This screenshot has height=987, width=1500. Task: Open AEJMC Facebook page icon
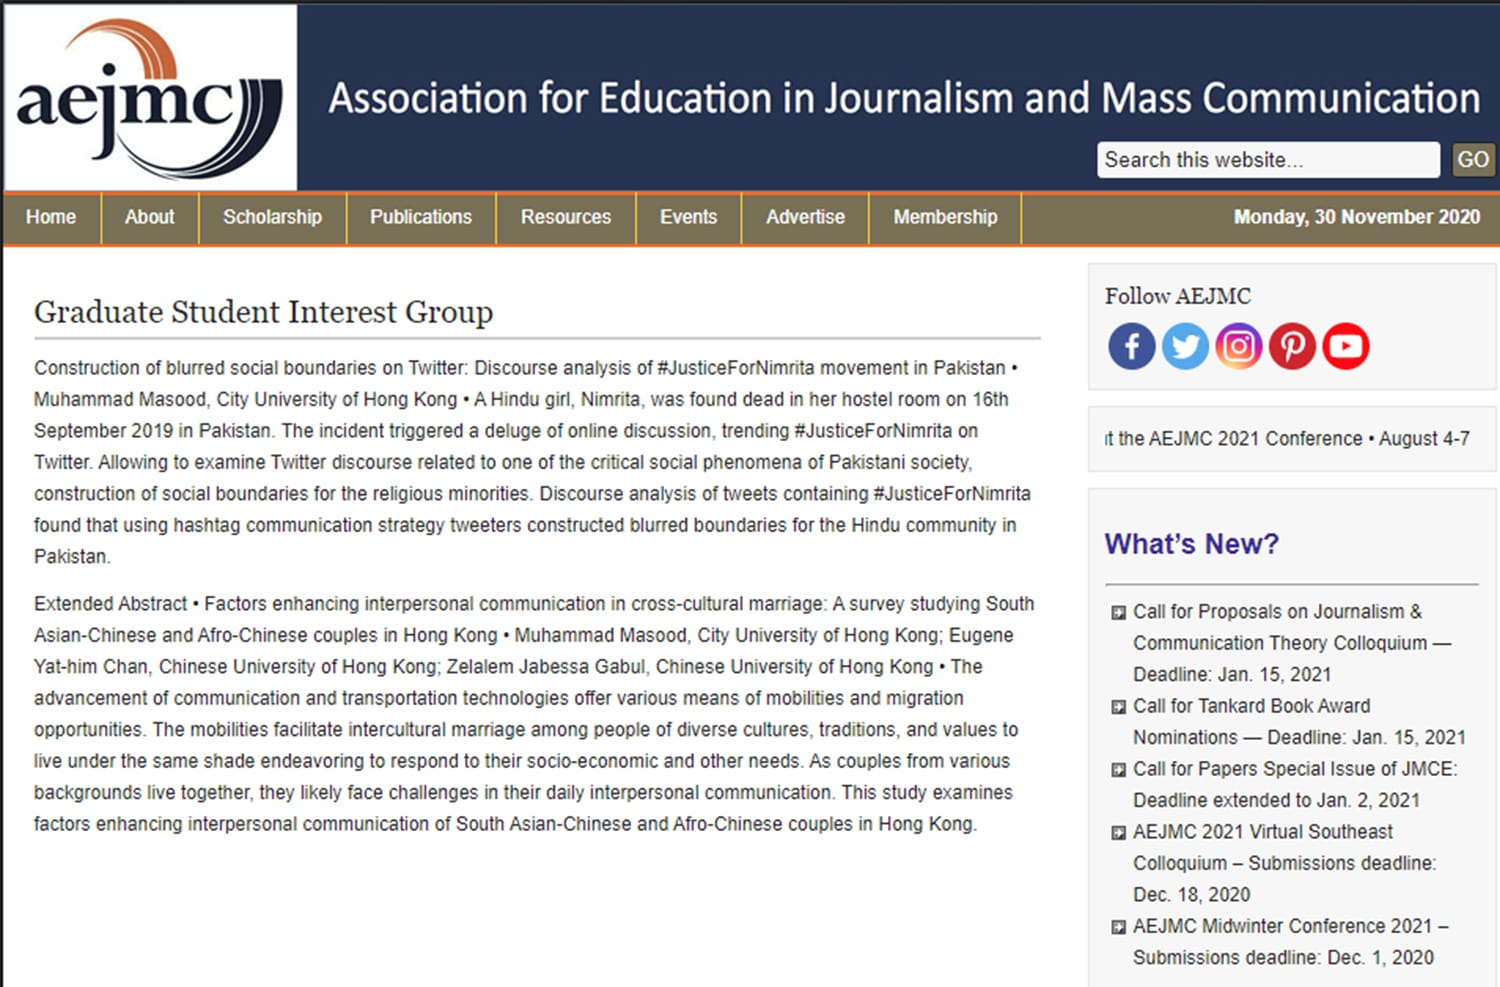point(1131,346)
